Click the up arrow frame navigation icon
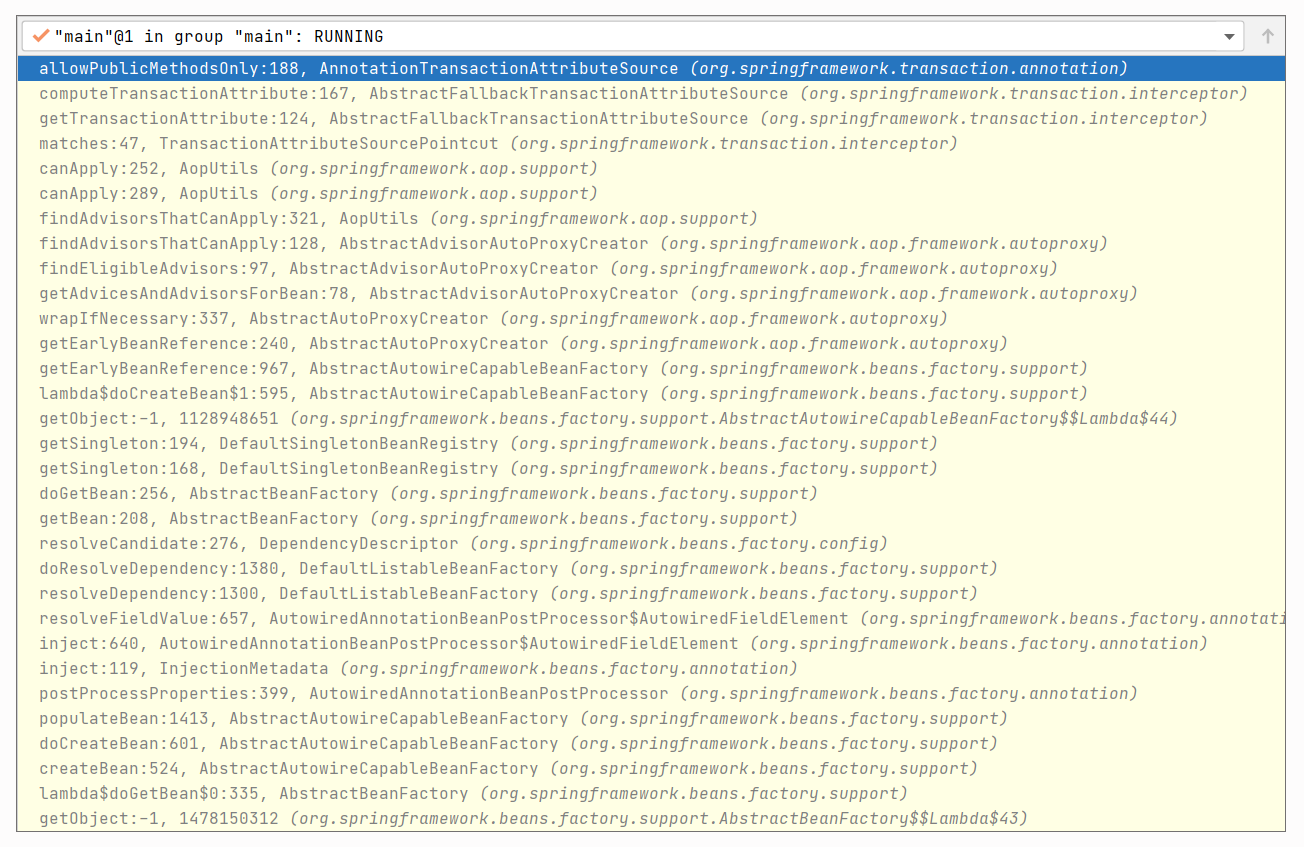The height and width of the screenshot is (847, 1304). tap(1267, 37)
